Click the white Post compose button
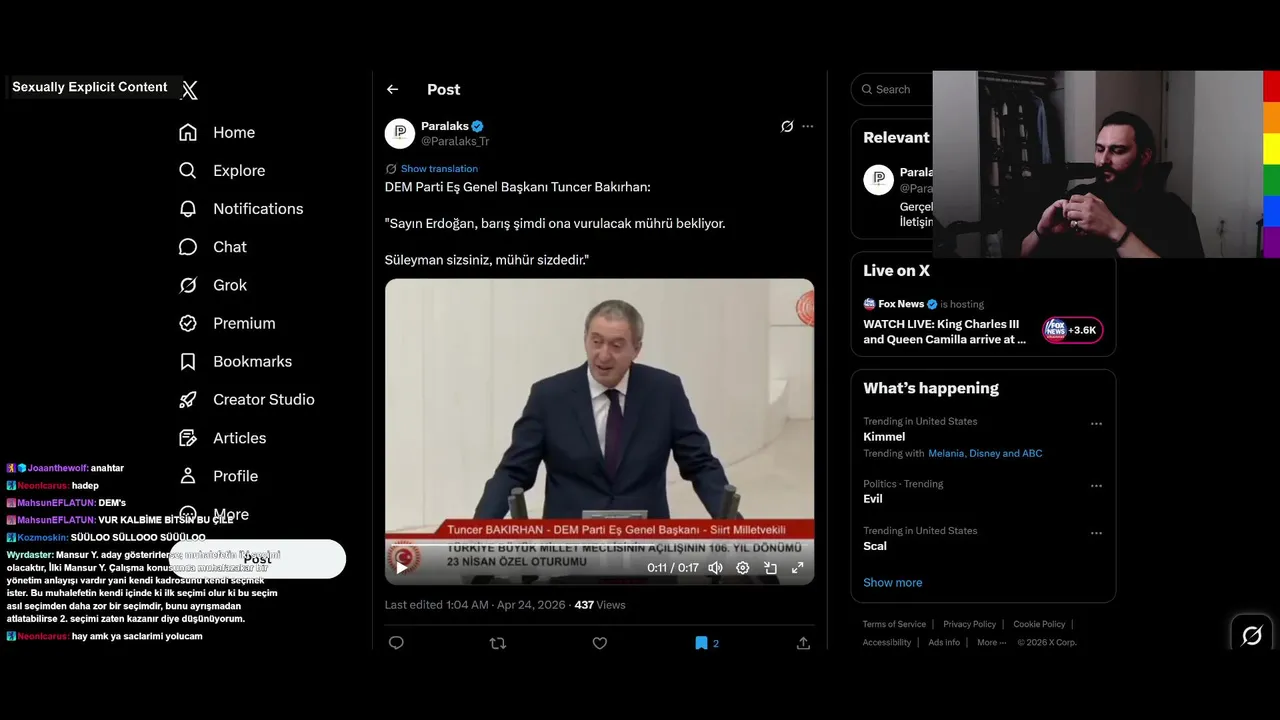 pos(257,559)
